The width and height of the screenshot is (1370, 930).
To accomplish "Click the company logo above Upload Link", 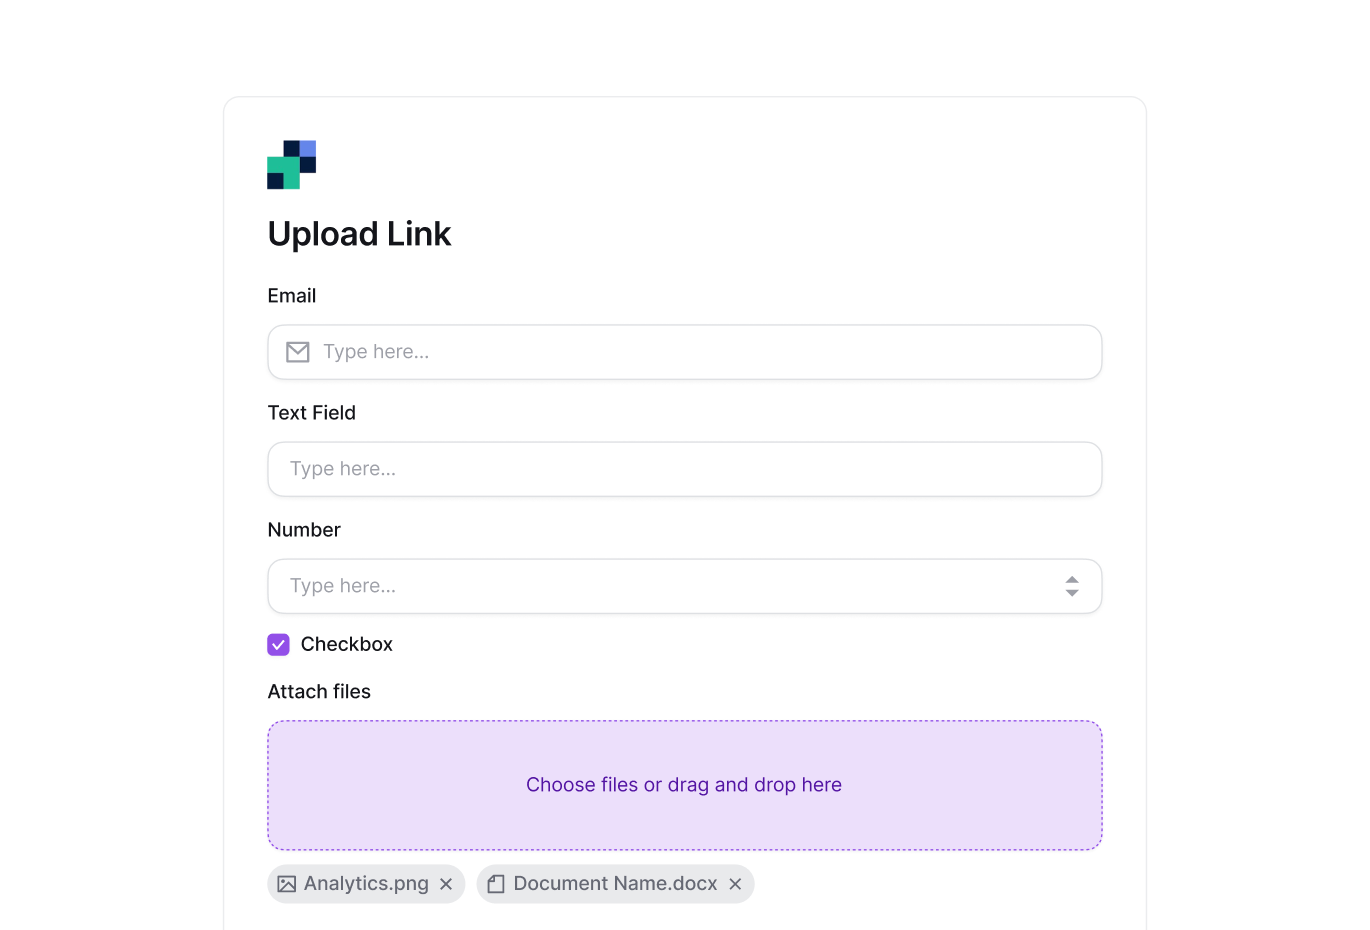I will click(291, 164).
